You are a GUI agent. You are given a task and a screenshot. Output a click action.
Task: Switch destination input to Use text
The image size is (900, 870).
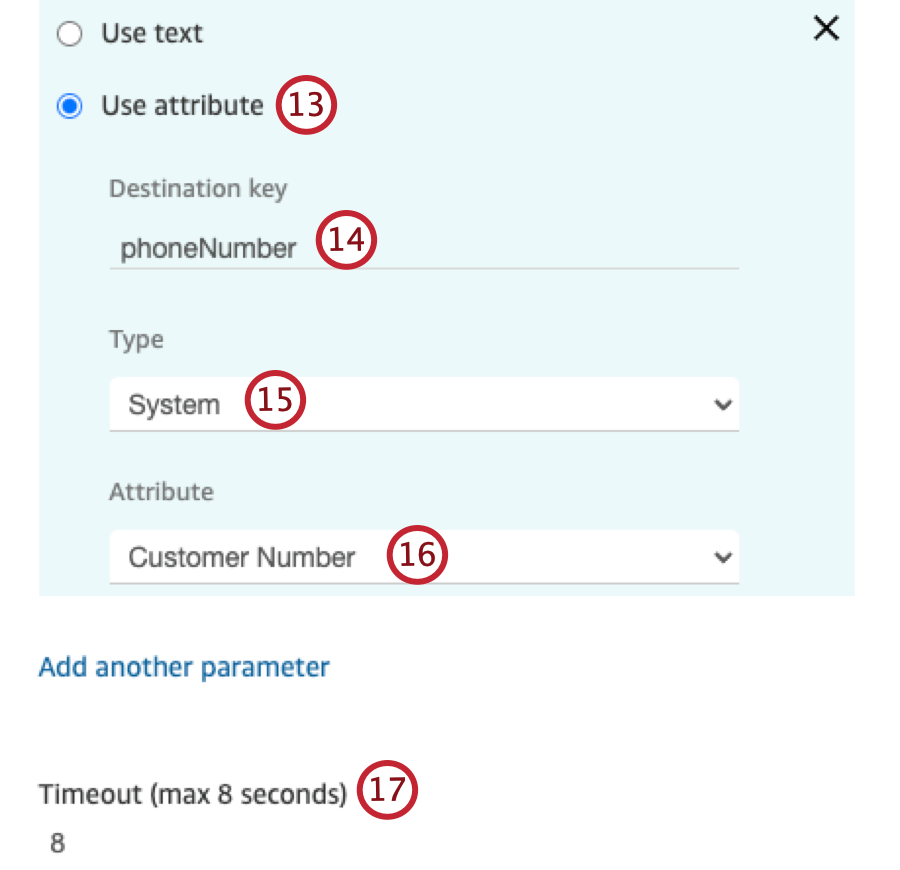(69, 33)
